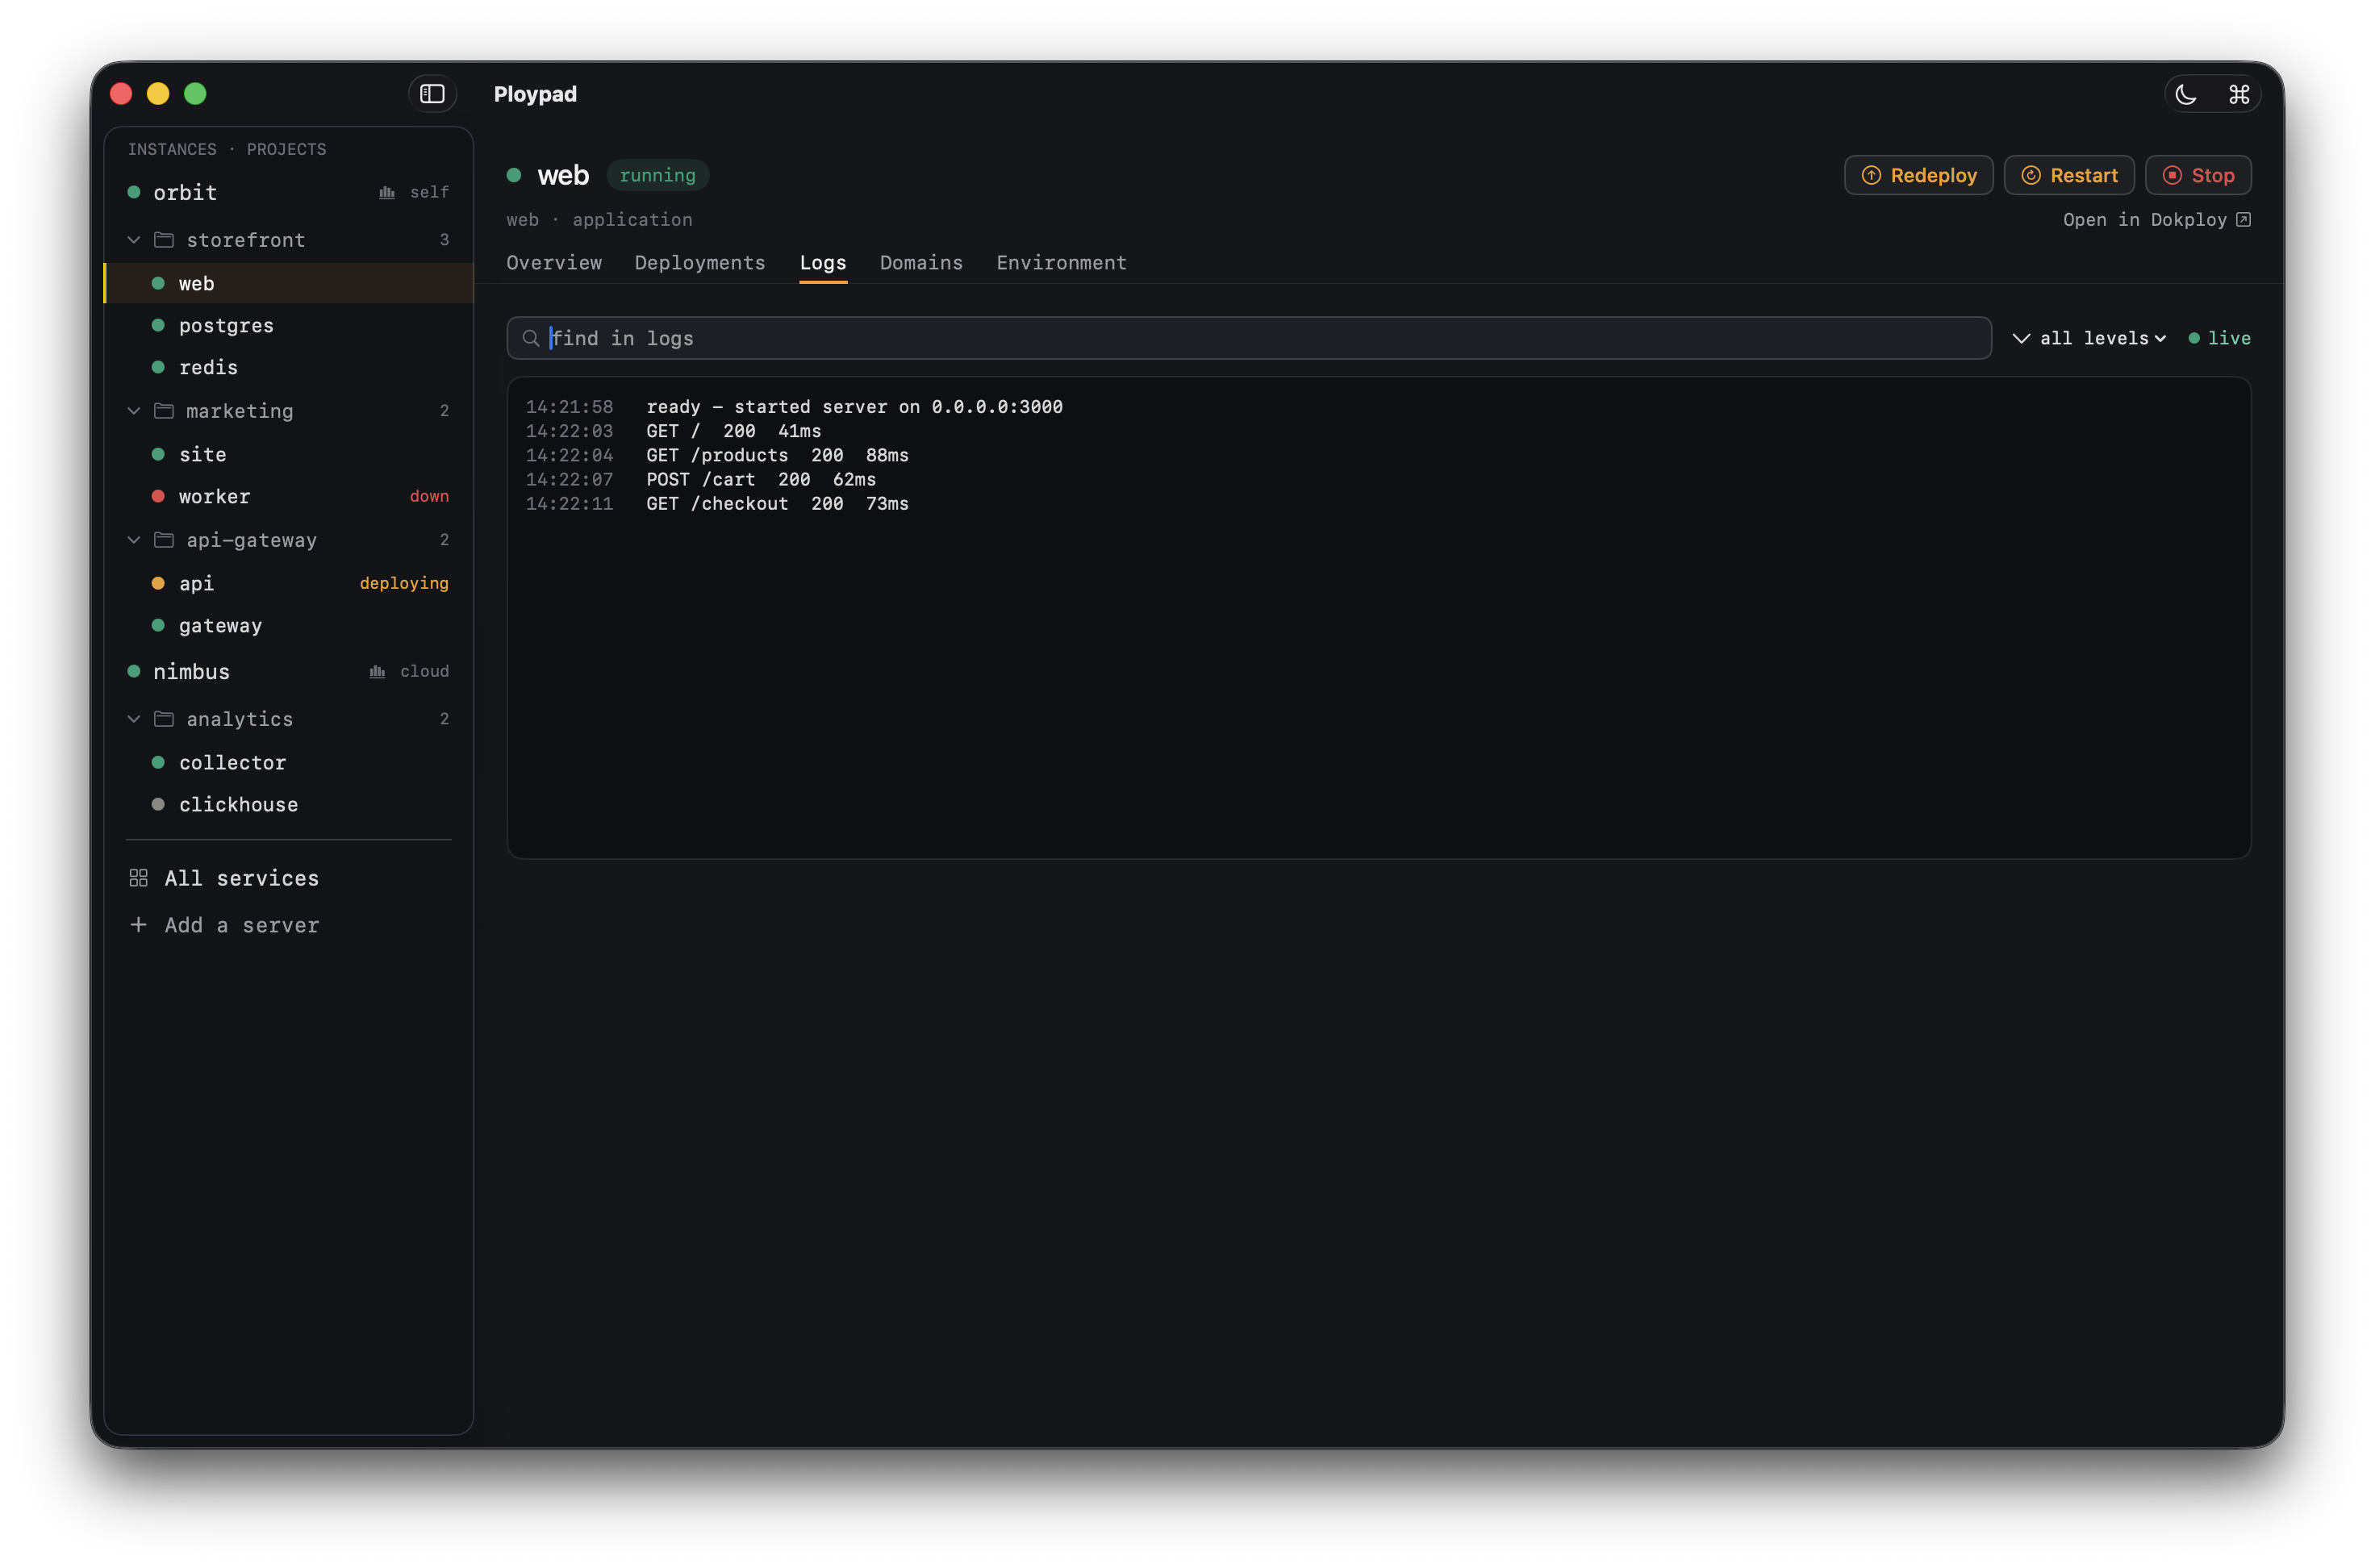Collapse the api-gateway project chevron
This screenshot has height=1568, width=2375.
[x=134, y=540]
